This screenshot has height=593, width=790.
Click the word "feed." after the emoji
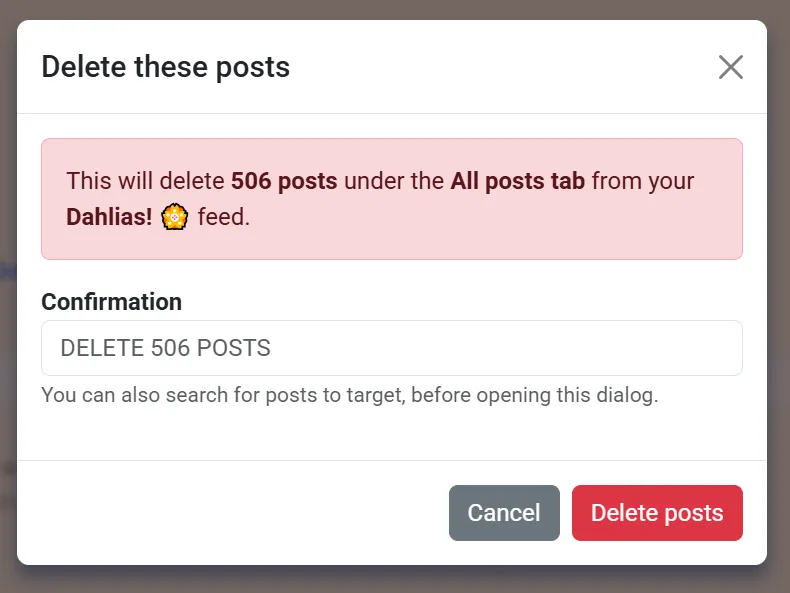click(x=224, y=216)
